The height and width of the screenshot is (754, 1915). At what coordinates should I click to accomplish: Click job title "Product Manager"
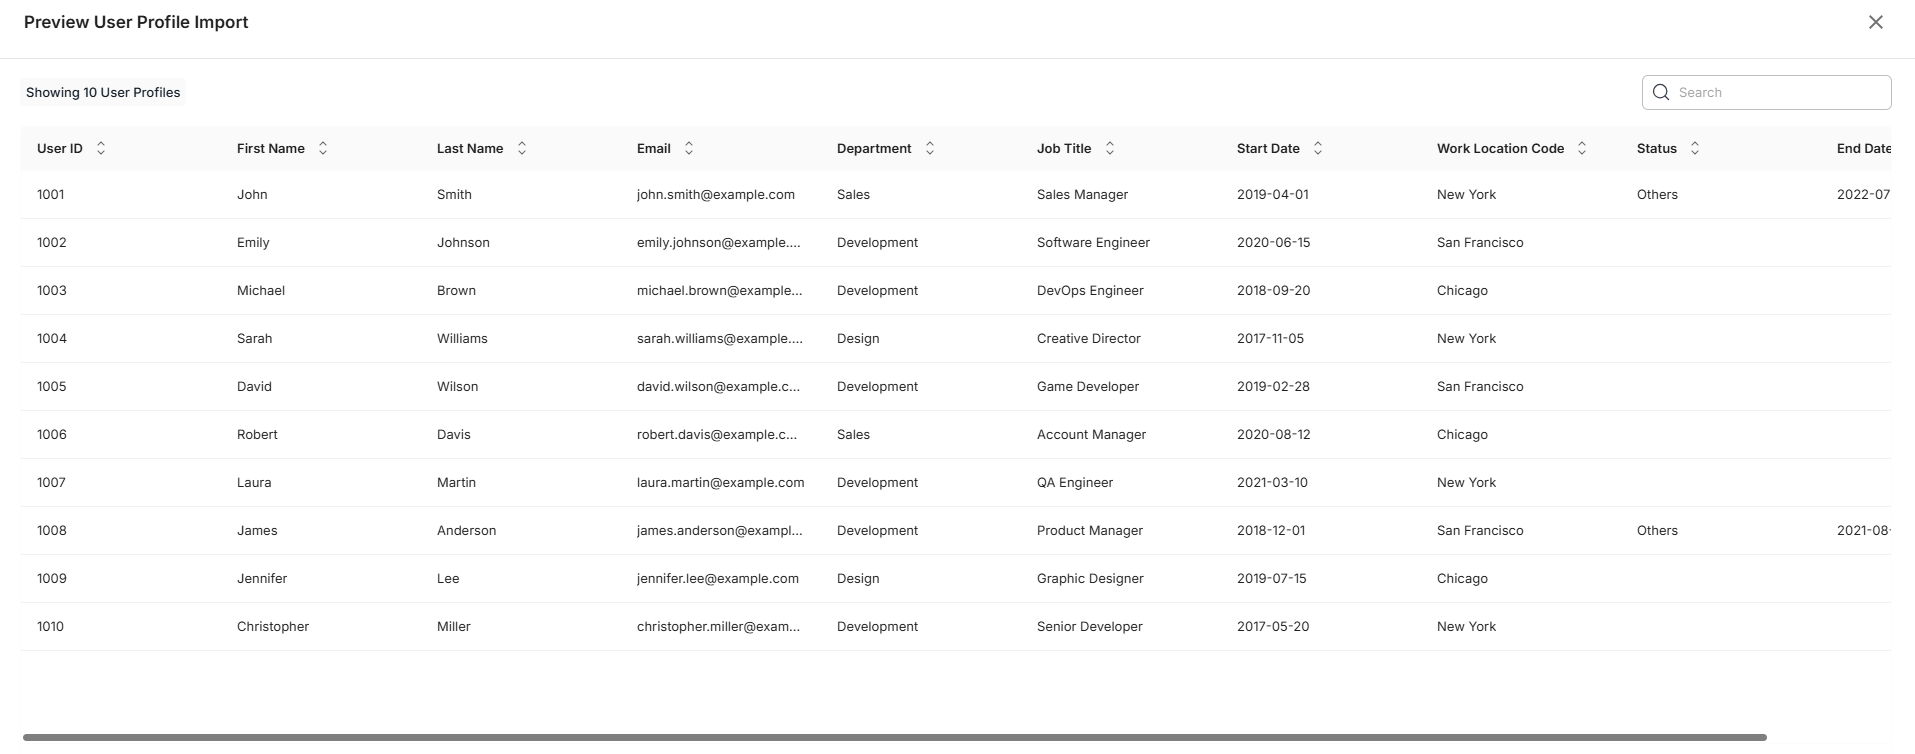(x=1090, y=530)
